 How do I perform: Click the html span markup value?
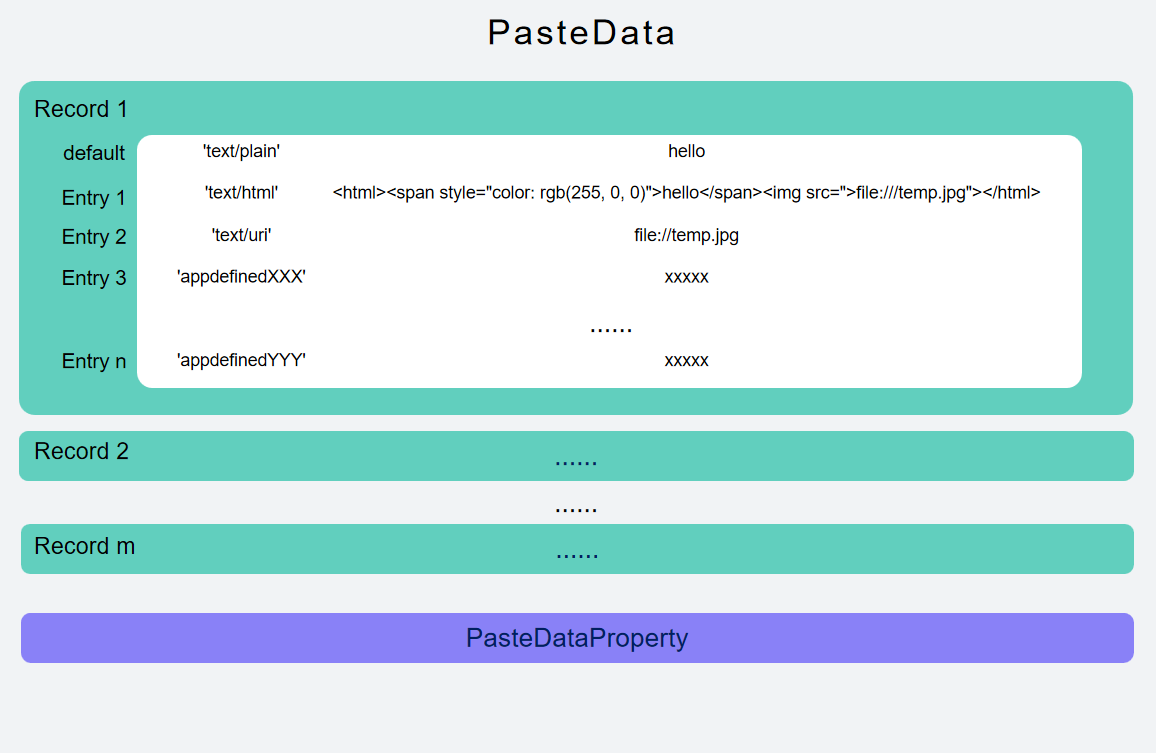pyautogui.click(x=686, y=193)
